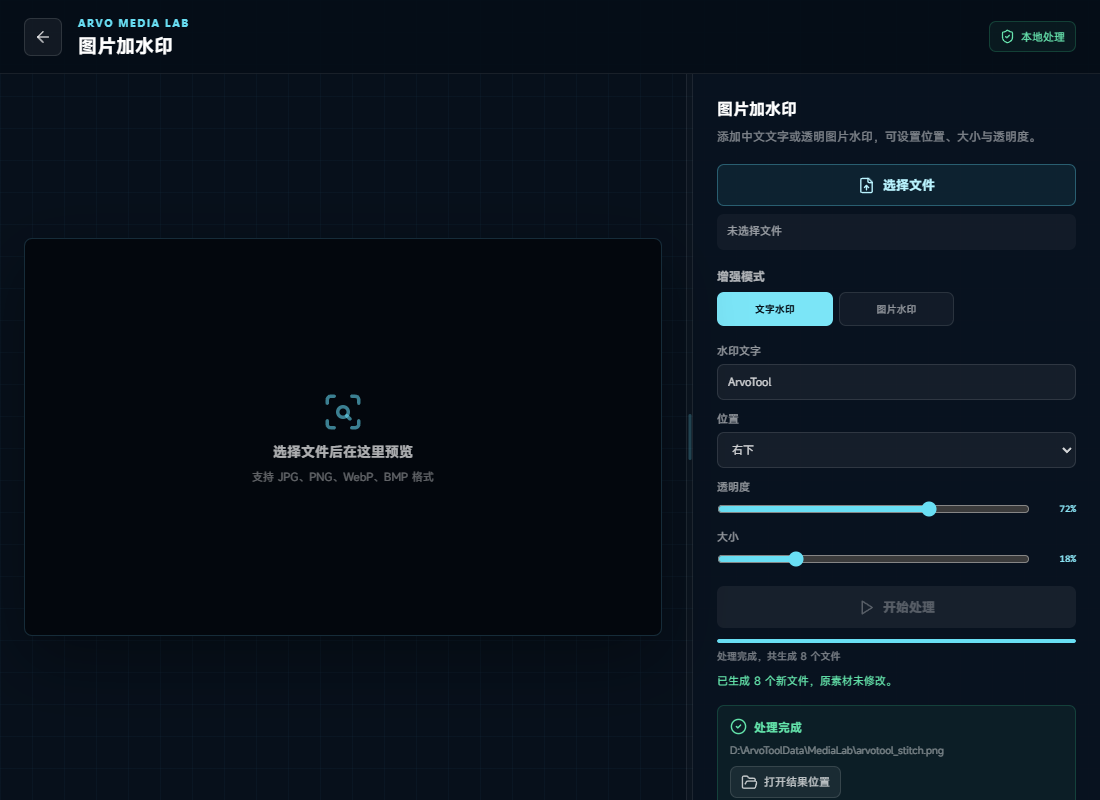The image size is (1100, 800).
Task: Click the green checkmark next to 处理完成
Action: pyautogui.click(x=738, y=727)
